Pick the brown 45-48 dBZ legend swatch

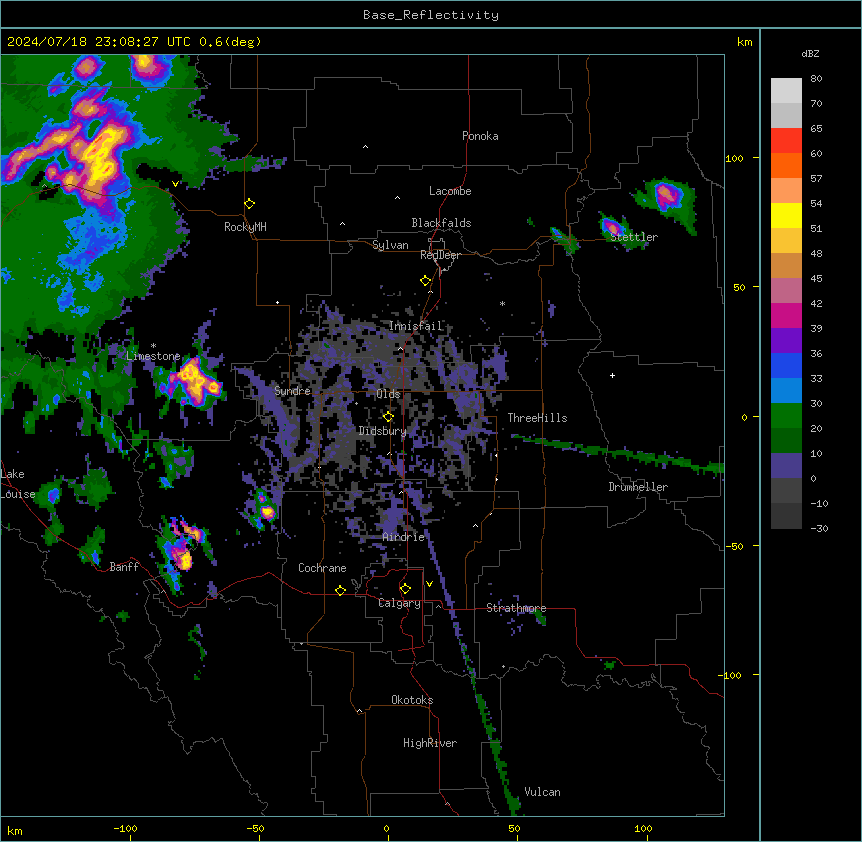point(786,265)
